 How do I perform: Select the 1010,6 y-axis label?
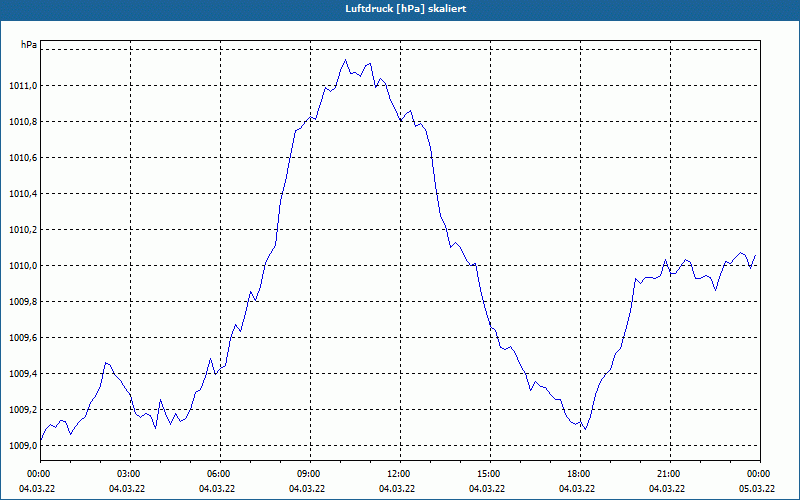pyautogui.click(x=23, y=158)
